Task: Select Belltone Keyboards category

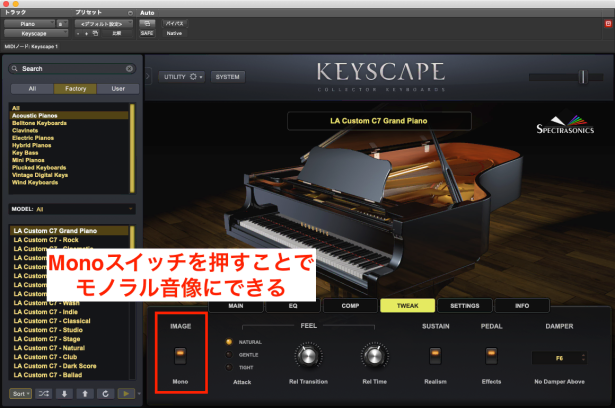Action: pos(69,123)
